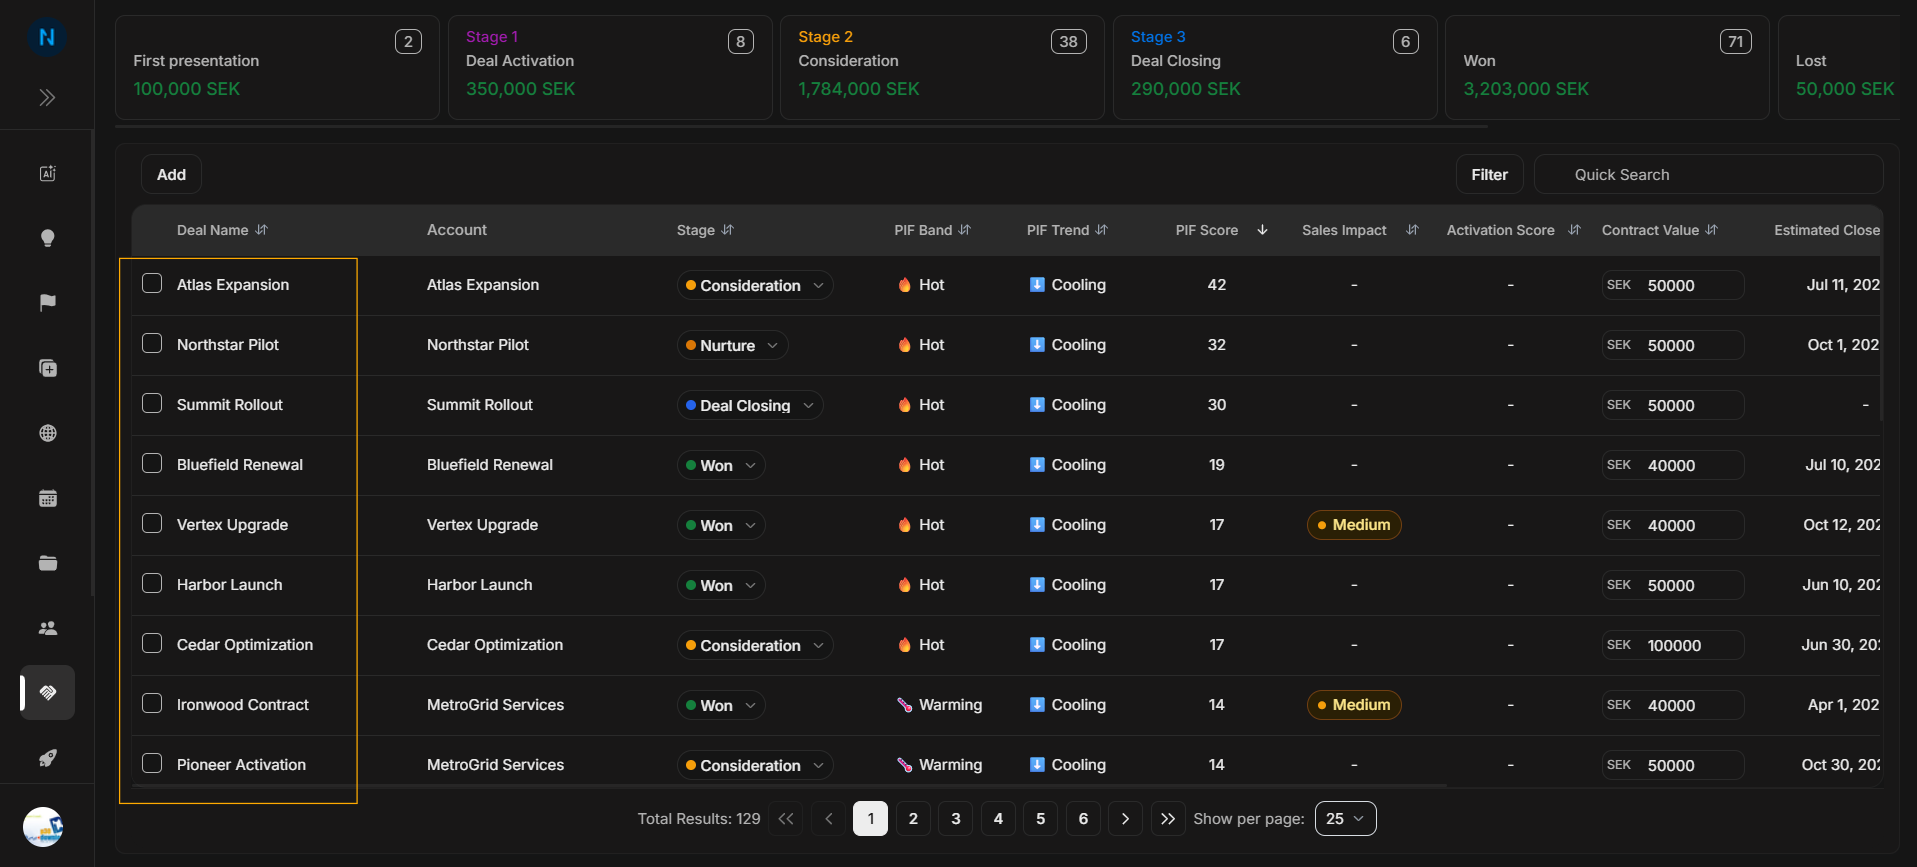Sort by Deal Name column icon
This screenshot has width=1917, height=867.
[262, 230]
